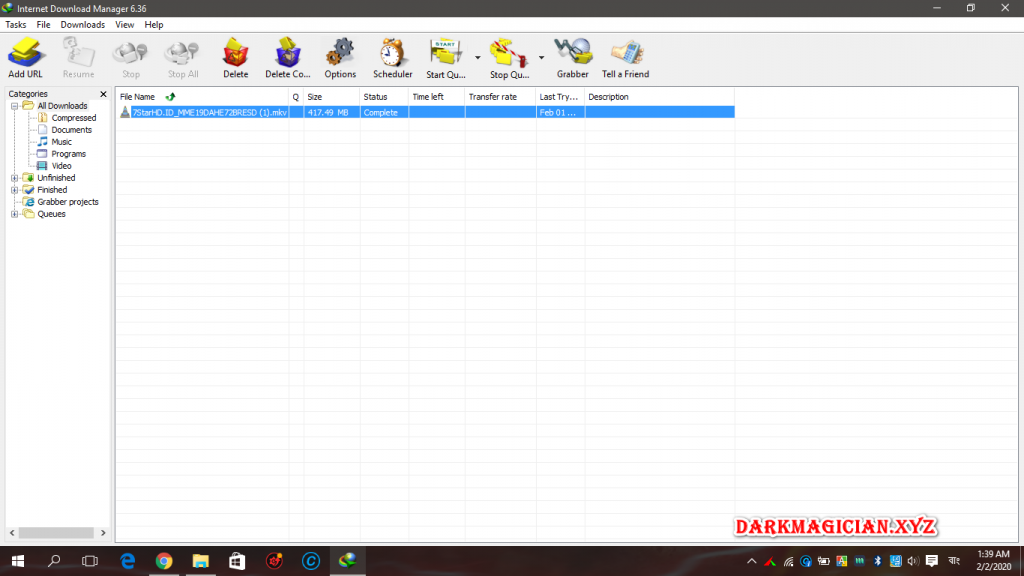Open the Downloads menu

(x=82, y=25)
